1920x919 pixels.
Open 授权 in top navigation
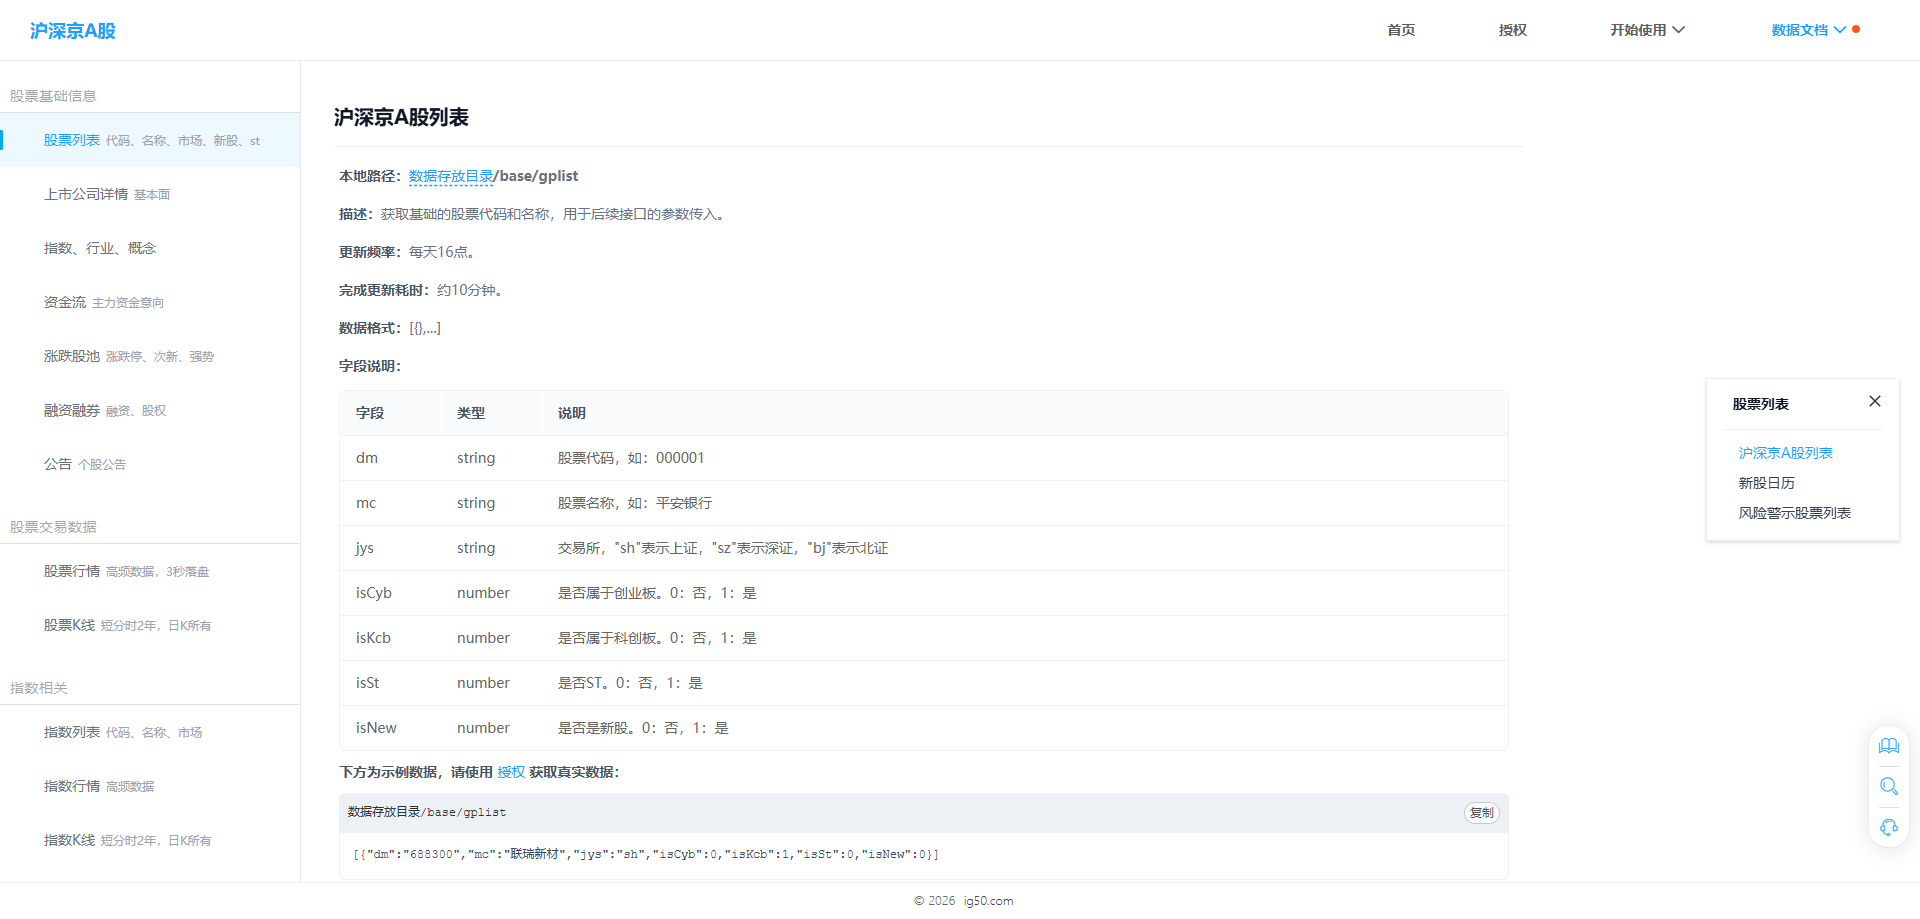tap(1513, 30)
